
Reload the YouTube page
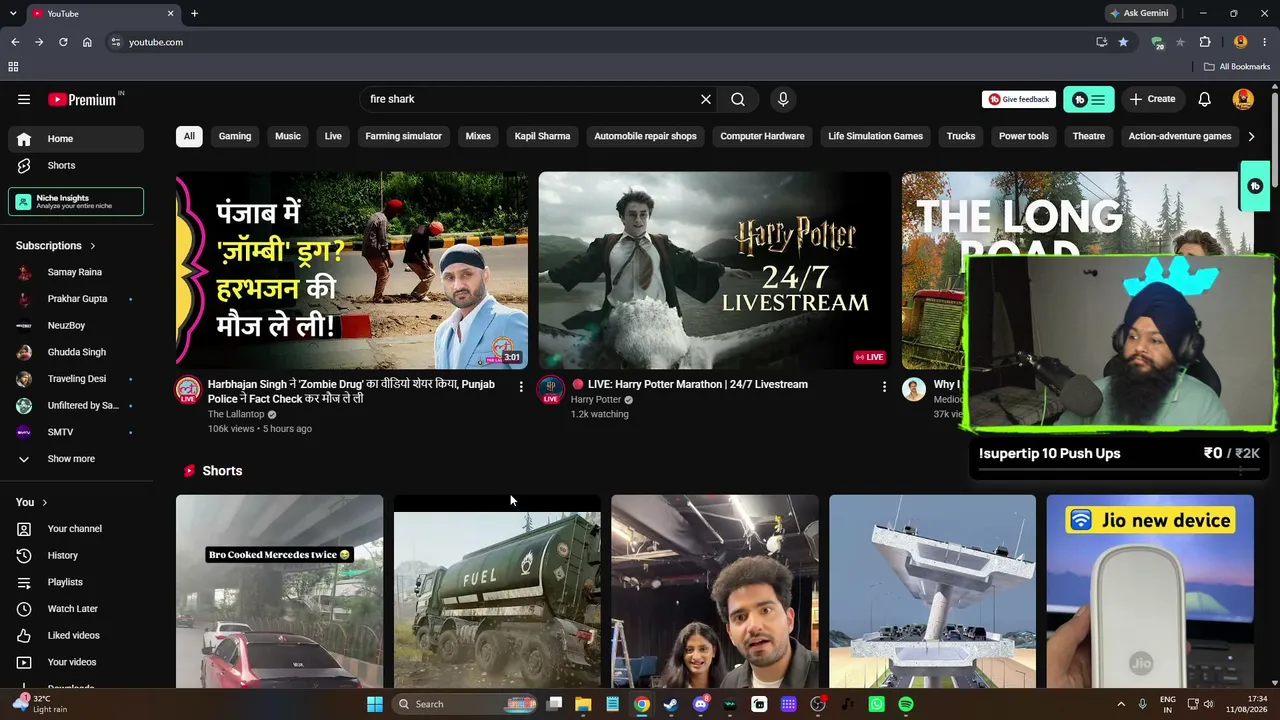(x=63, y=42)
